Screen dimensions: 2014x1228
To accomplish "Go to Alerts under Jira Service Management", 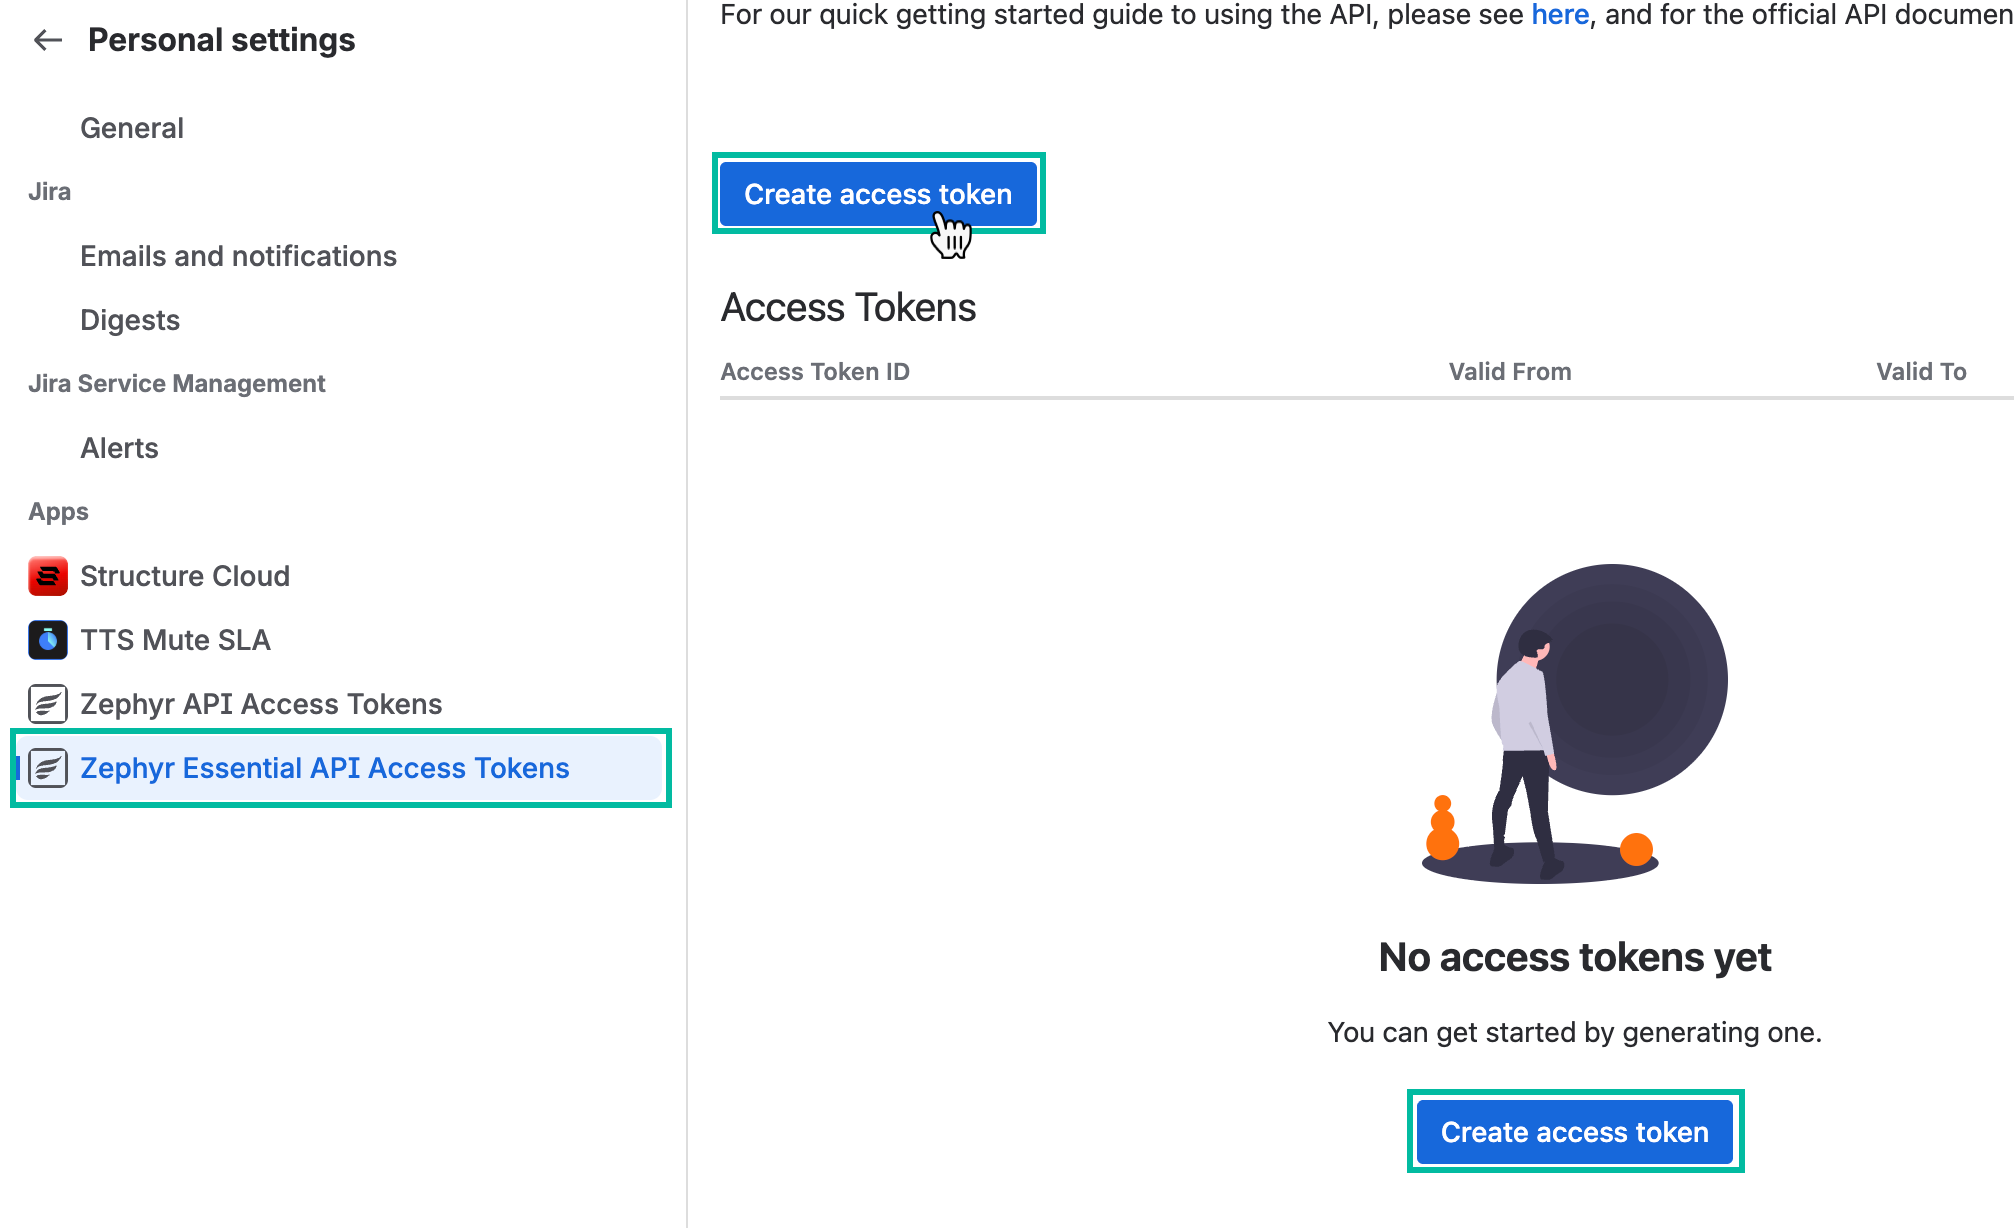I will coord(119,448).
